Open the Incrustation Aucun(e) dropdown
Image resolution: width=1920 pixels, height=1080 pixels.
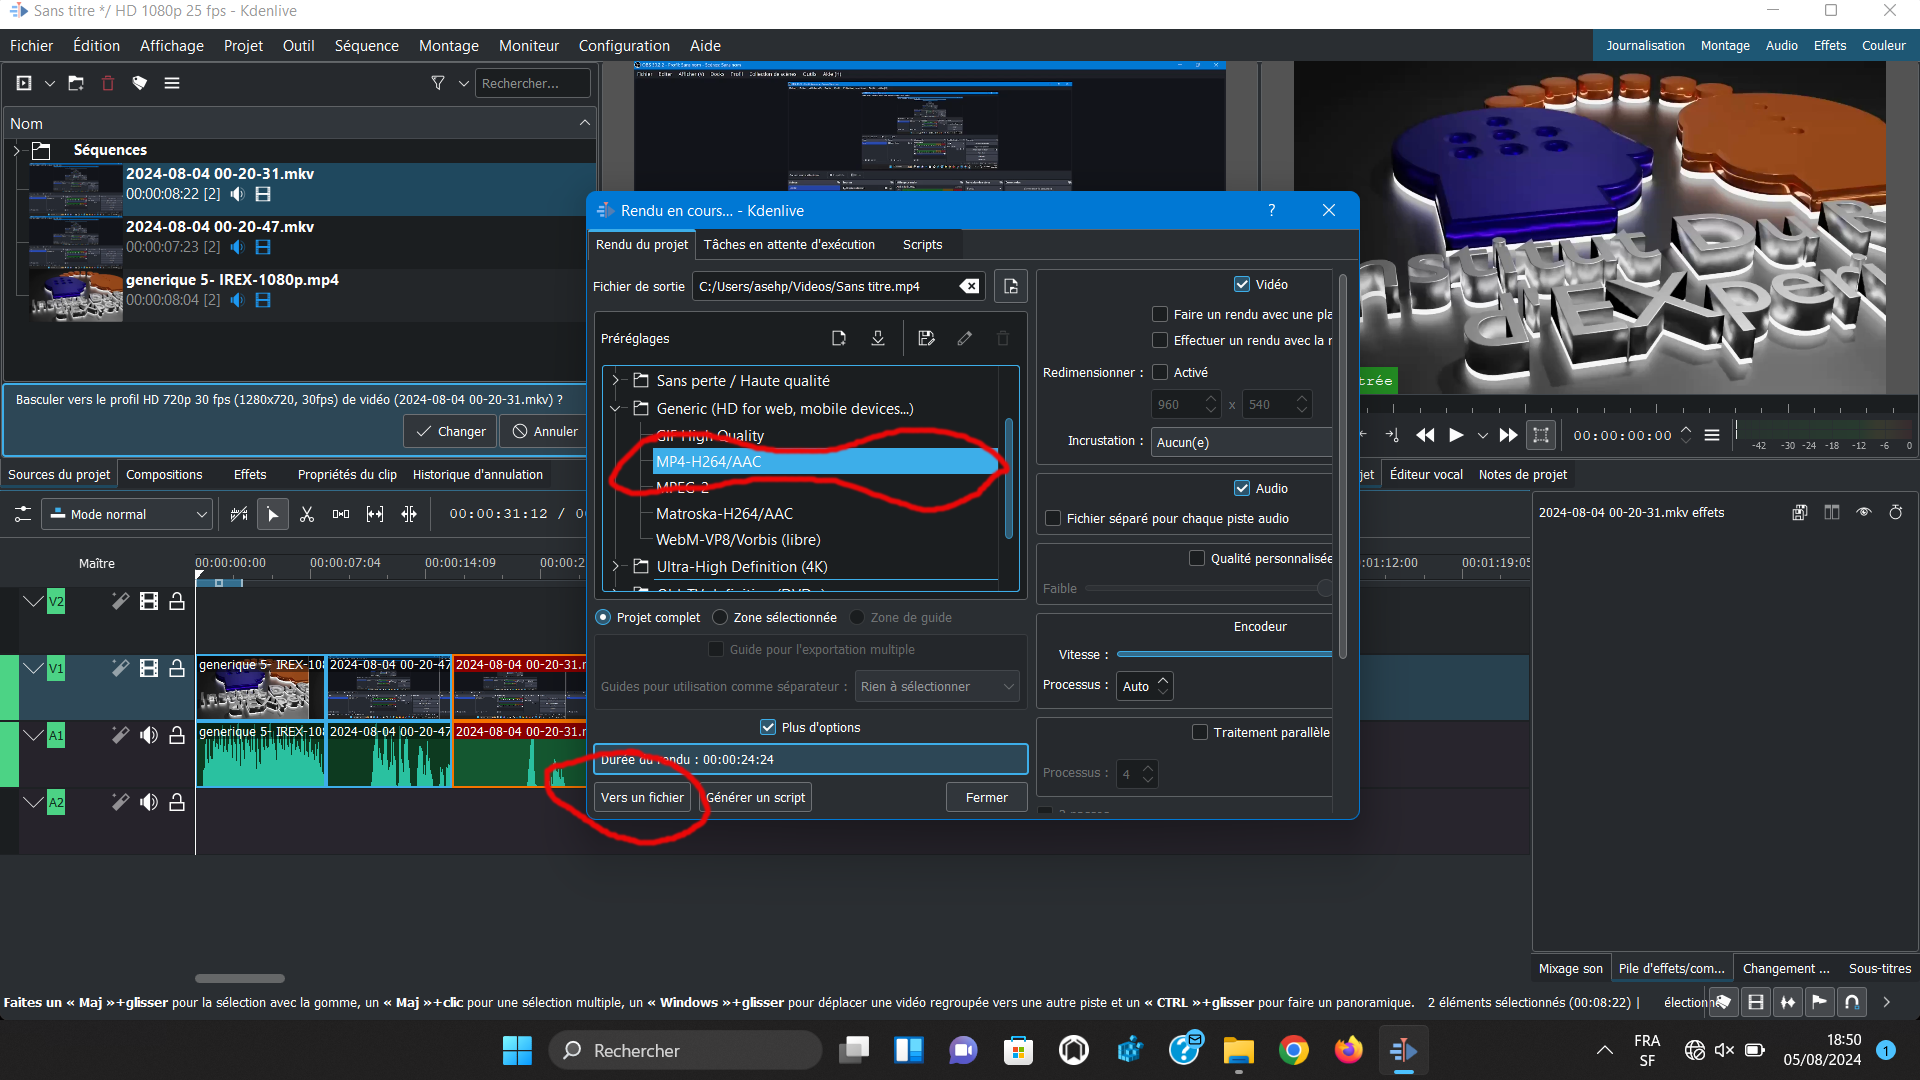[x=1242, y=442]
